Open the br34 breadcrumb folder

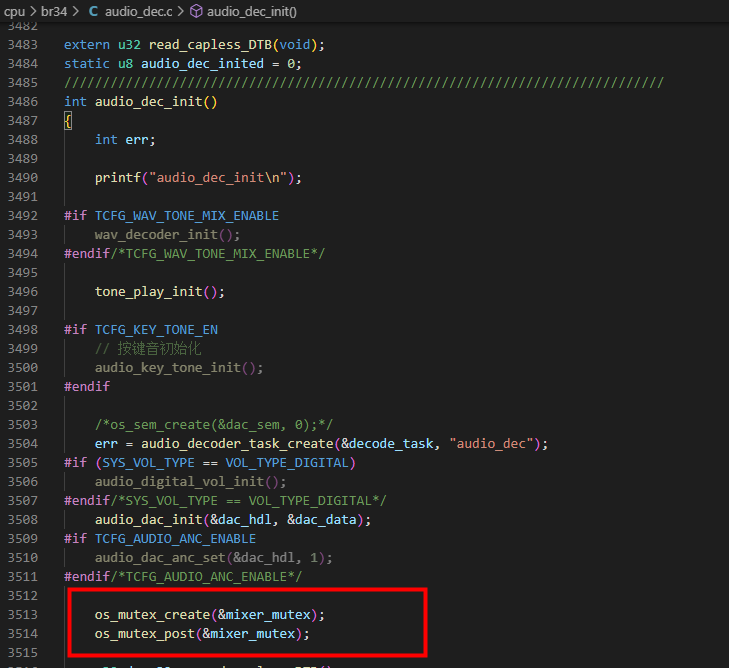tap(54, 11)
